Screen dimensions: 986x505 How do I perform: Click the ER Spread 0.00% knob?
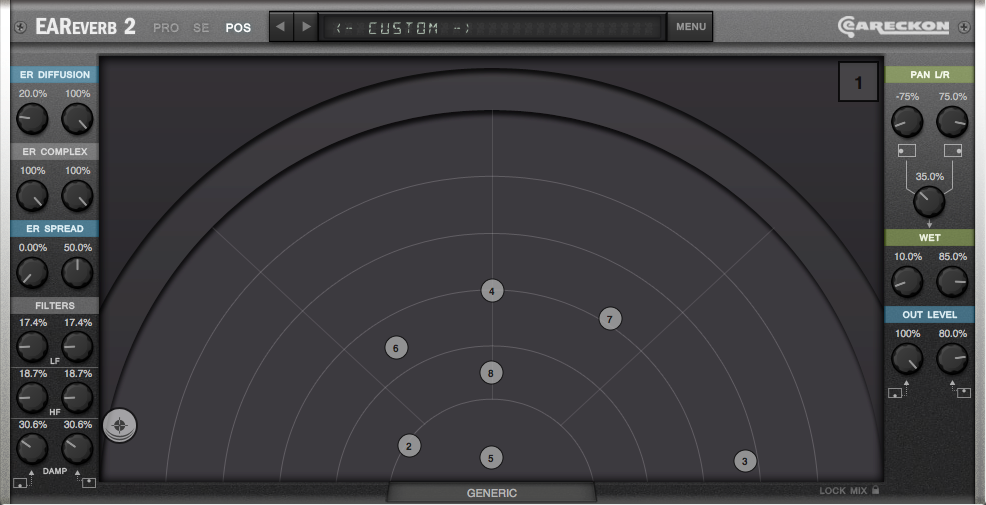point(32,272)
